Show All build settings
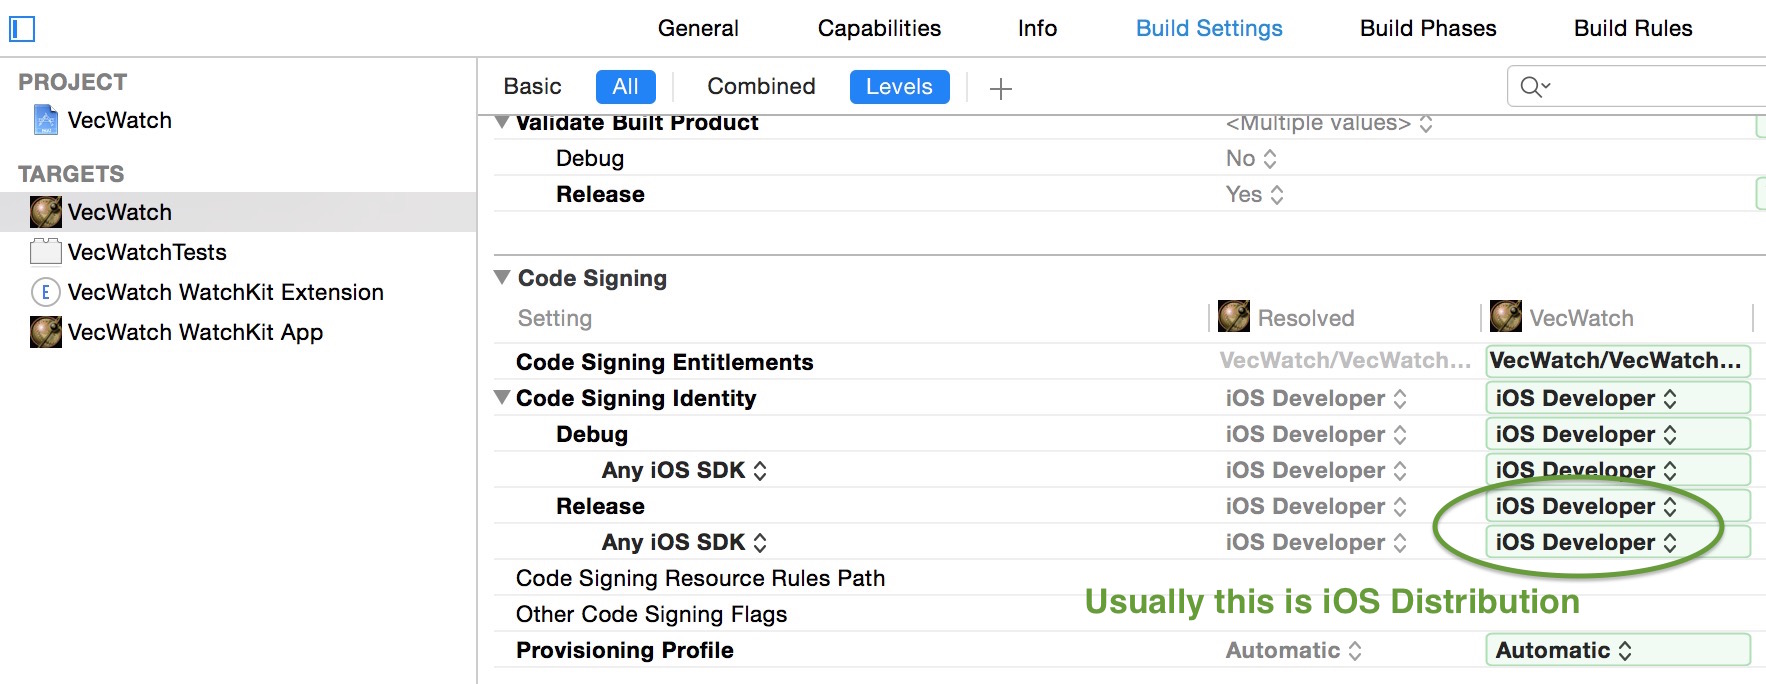This screenshot has width=1766, height=684. [x=626, y=87]
